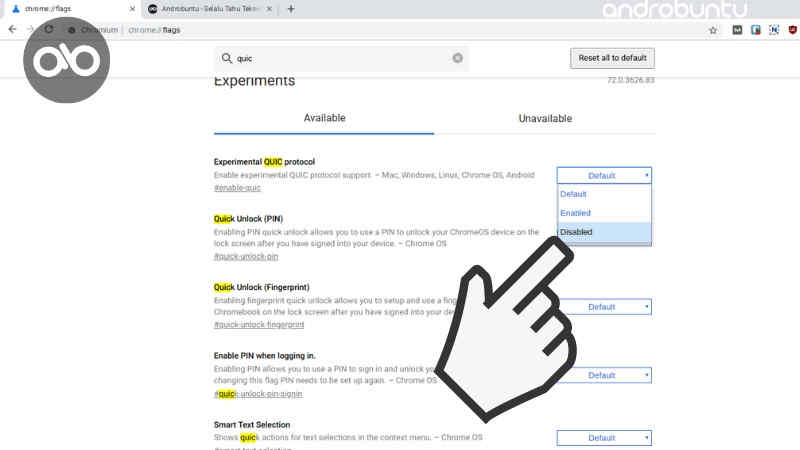This screenshot has width=800, height=450.
Task: Choose Enabled in the QUIC dropdown list
Action: (604, 213)
